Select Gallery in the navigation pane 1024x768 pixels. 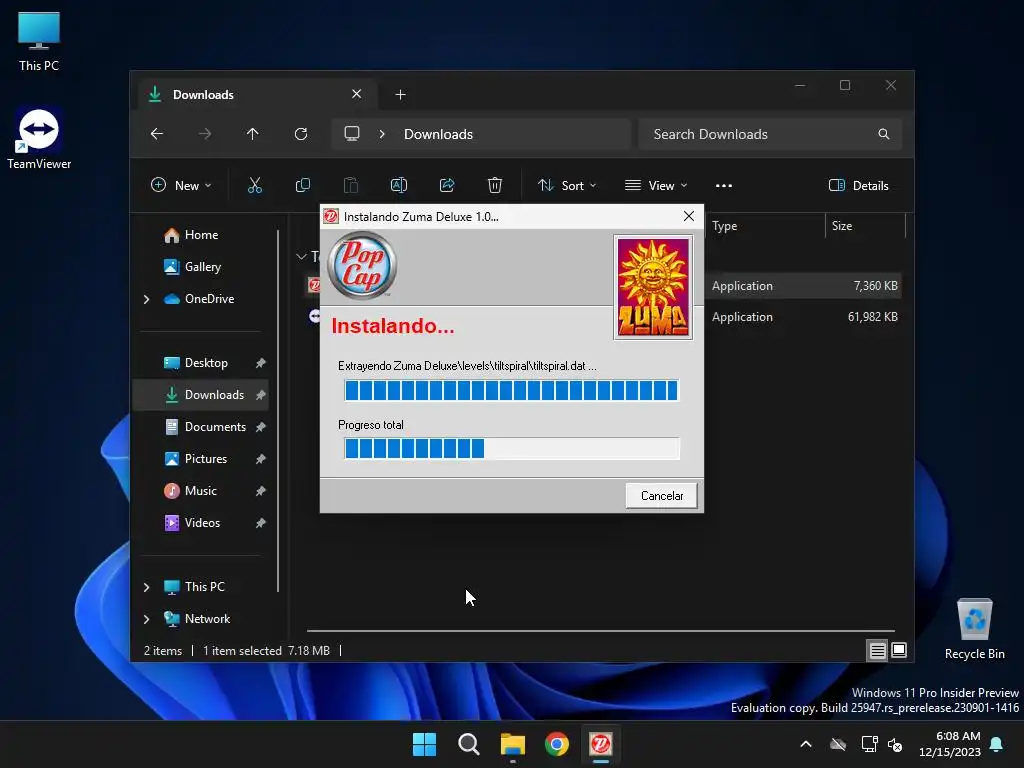pos(202,266)
